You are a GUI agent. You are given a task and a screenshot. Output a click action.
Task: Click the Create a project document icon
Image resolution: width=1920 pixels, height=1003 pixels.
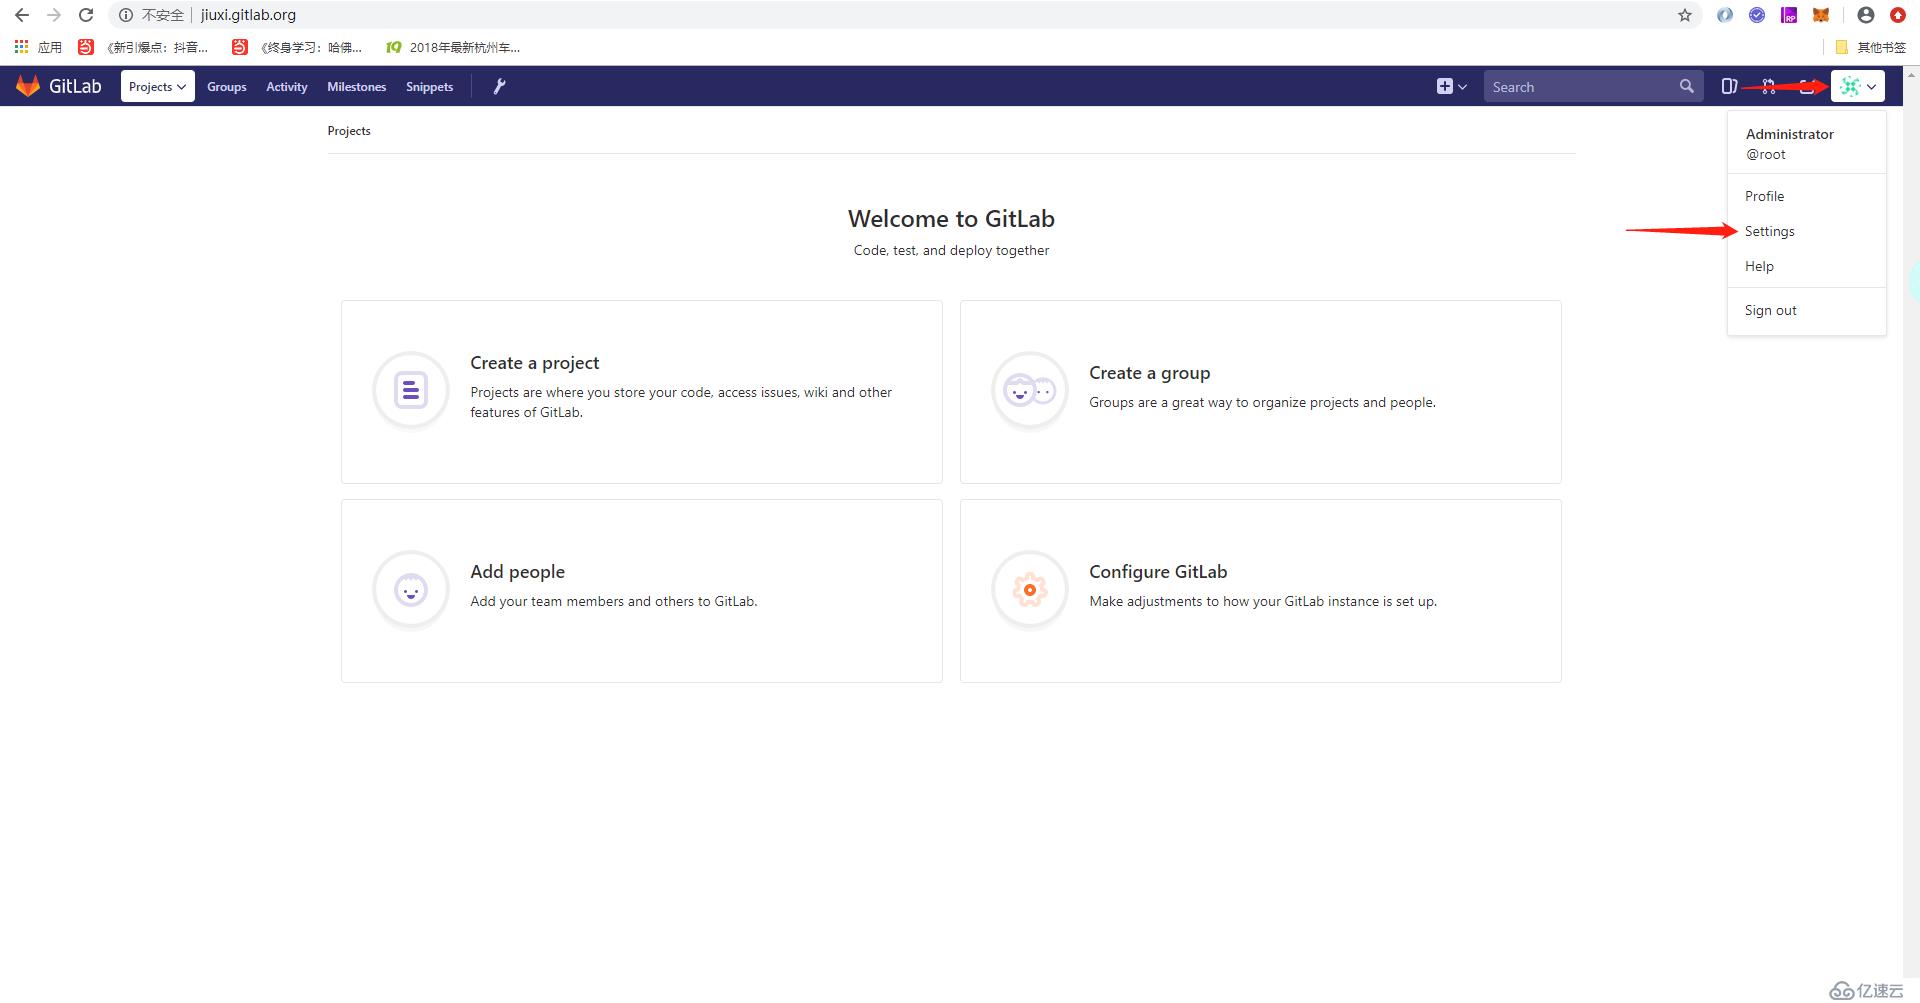click(x=411, y=390)
